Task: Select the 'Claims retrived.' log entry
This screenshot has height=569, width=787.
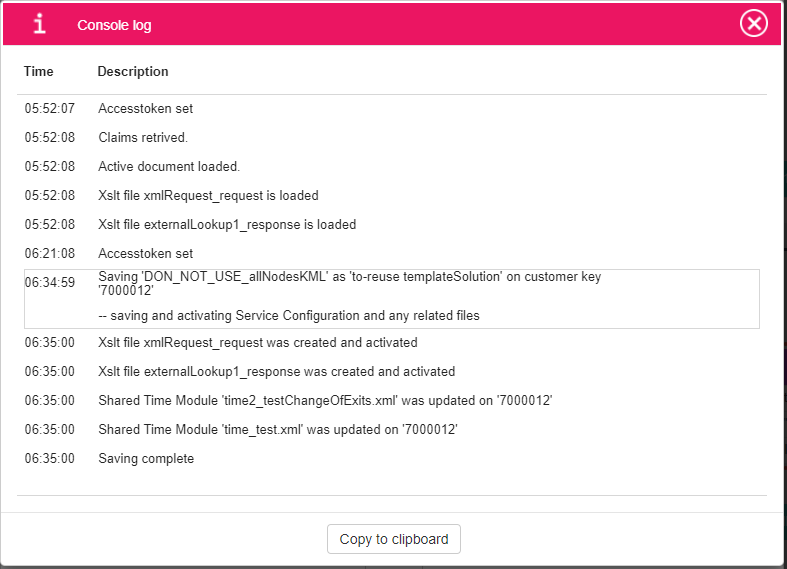Action: (x=143, y=137)
